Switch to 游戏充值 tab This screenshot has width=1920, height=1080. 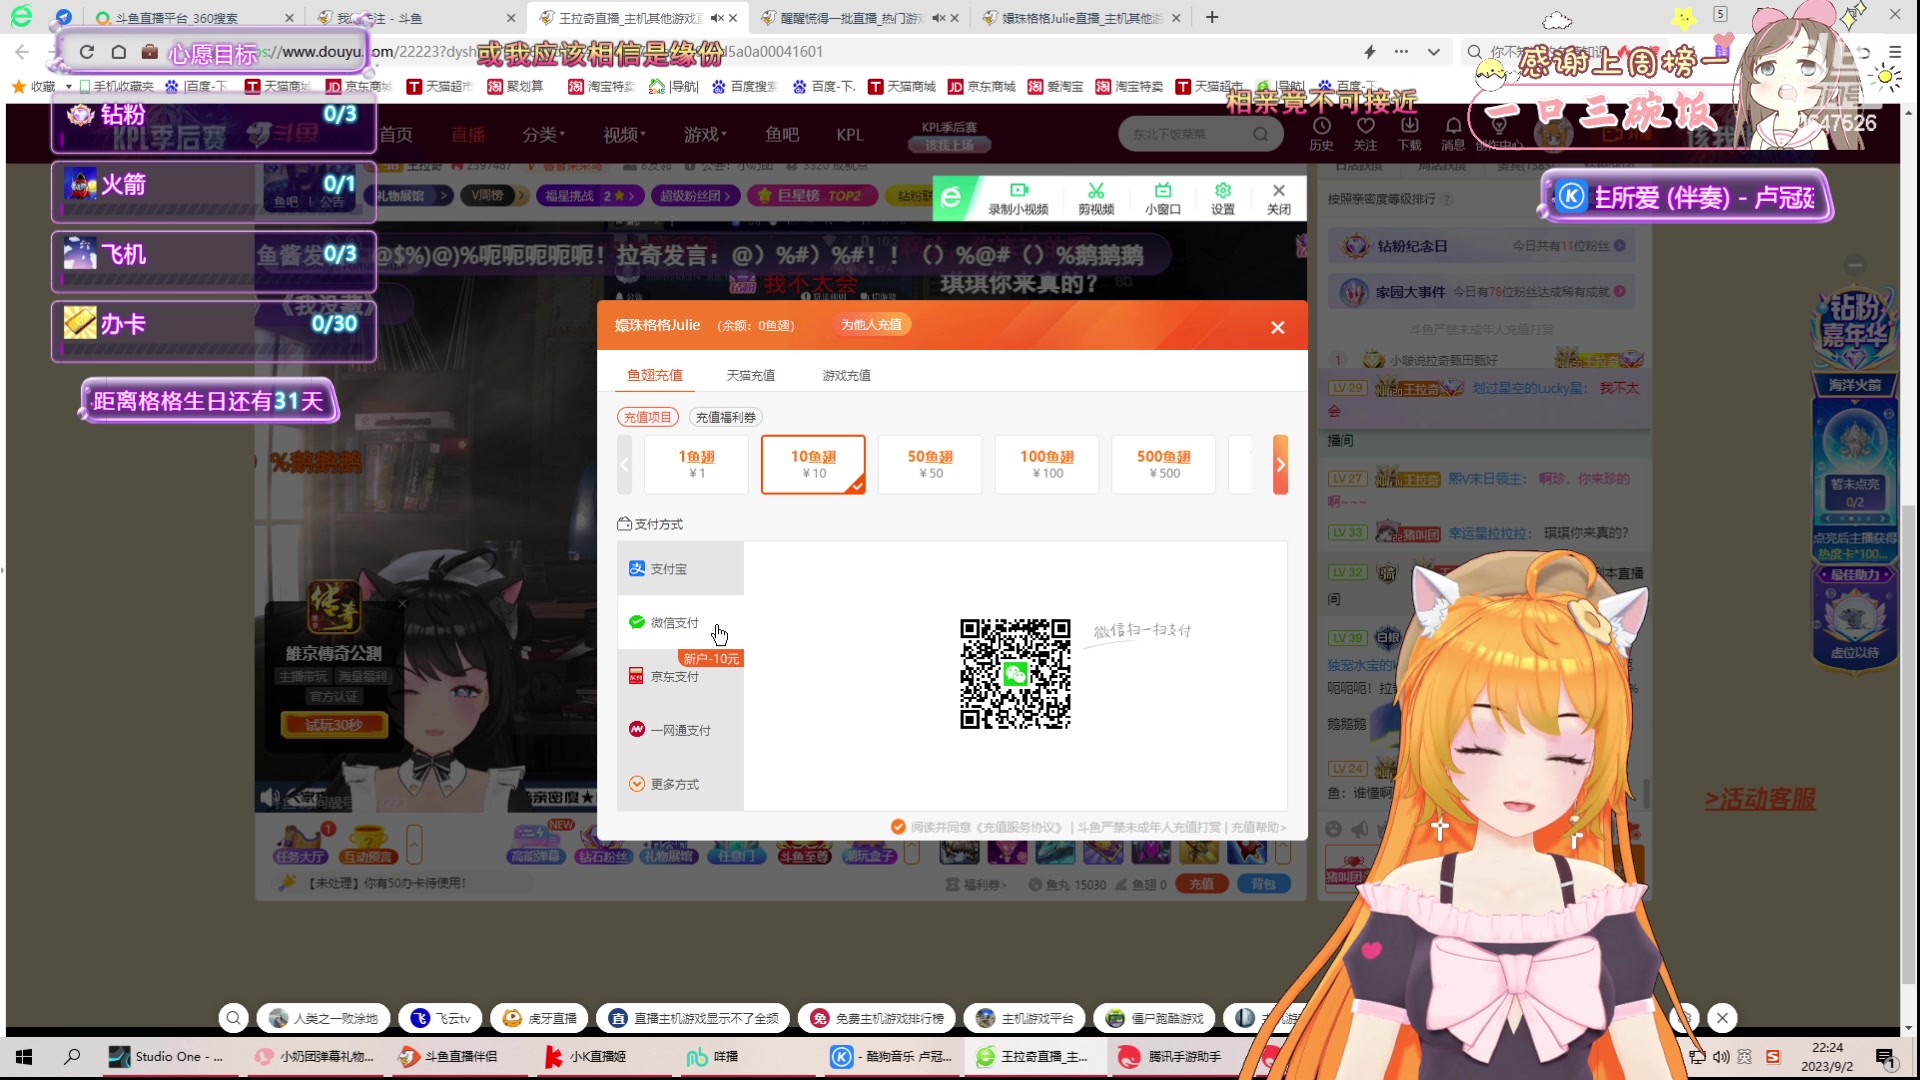[846, 375]
